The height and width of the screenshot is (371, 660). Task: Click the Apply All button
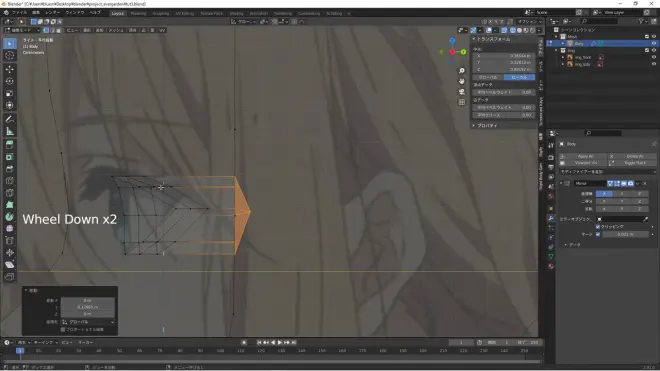[x=582, y=156]
